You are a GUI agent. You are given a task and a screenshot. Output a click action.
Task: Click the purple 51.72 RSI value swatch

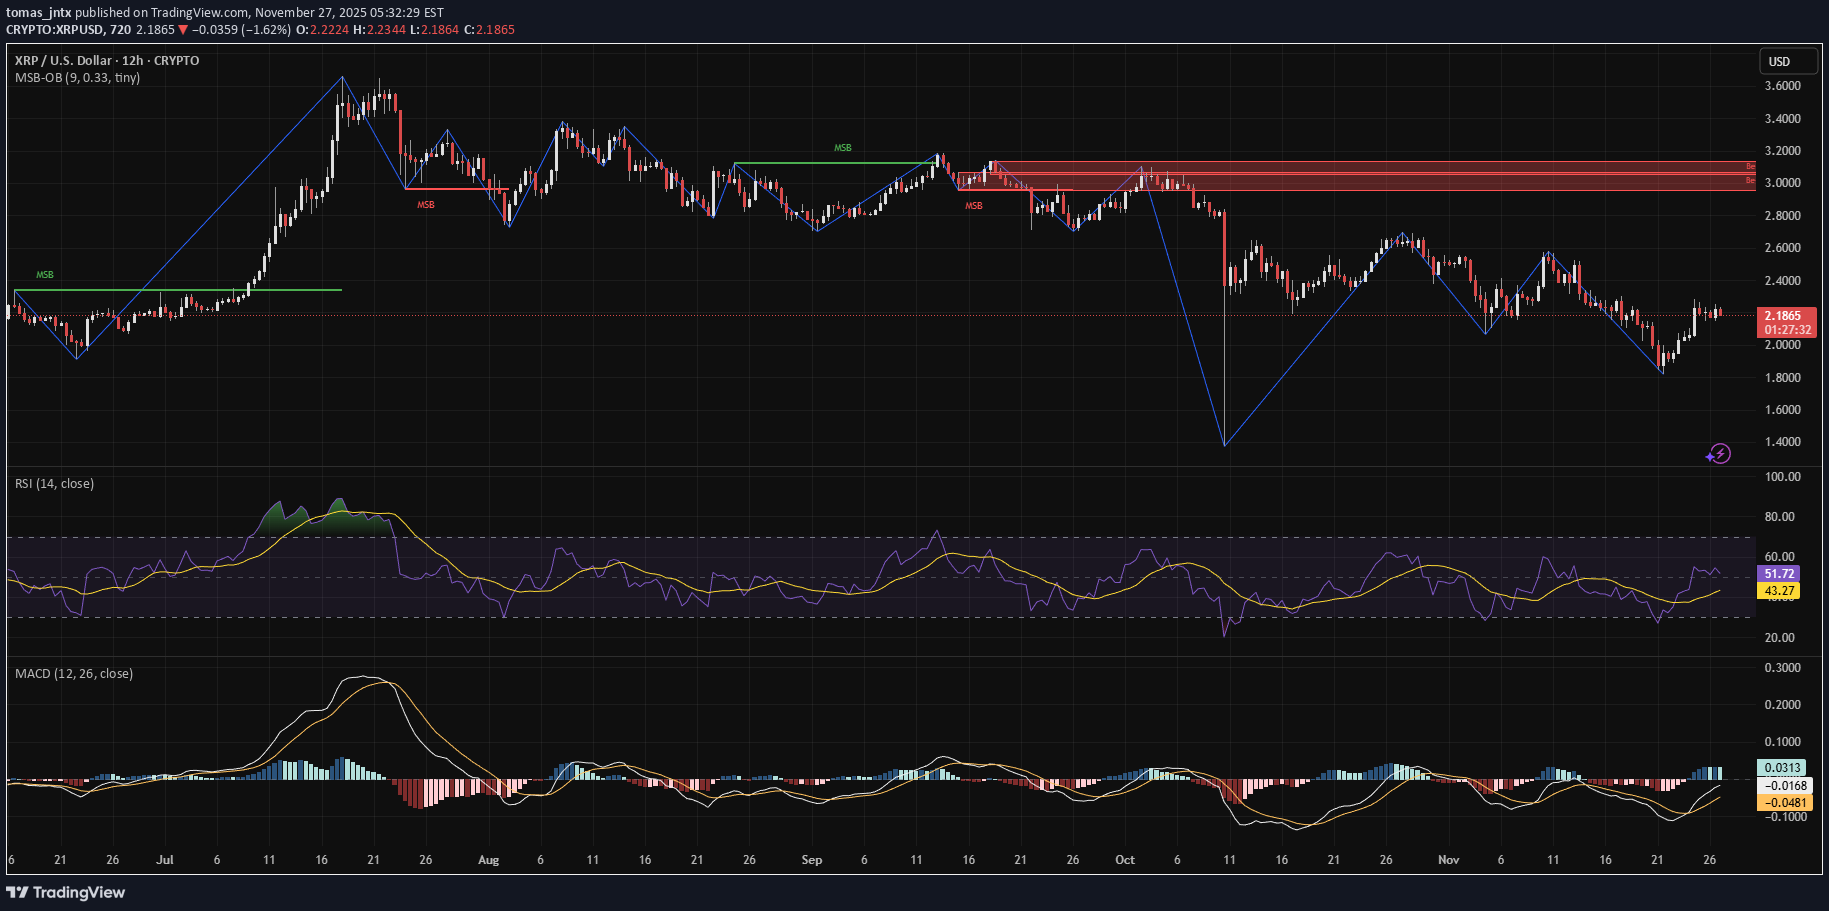coord(1781,572)
